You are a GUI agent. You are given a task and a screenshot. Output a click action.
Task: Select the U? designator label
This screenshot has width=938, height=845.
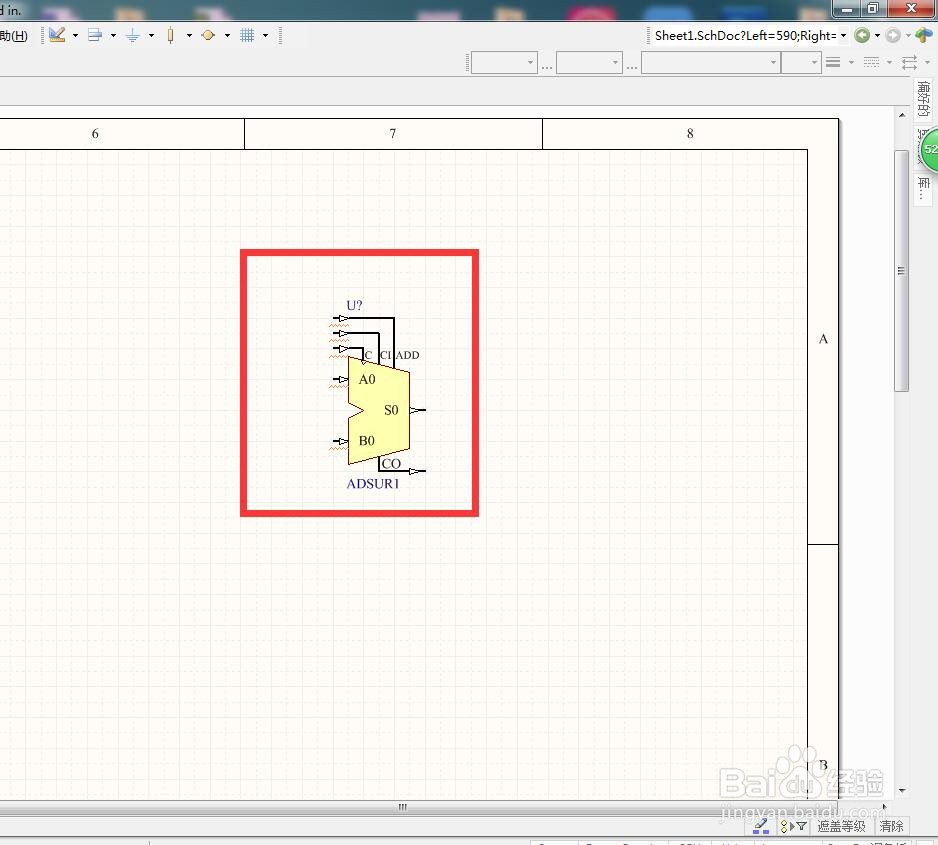(x=354, y=305)
